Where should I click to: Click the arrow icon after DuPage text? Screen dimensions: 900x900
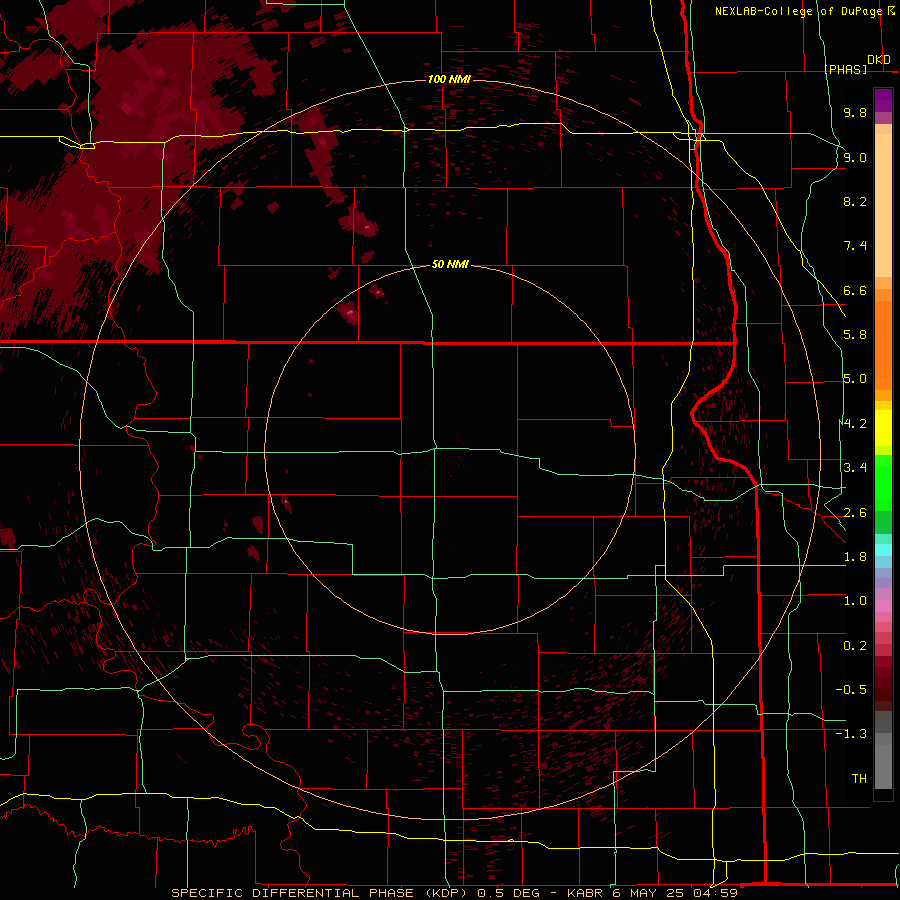[x=891, y=11]
